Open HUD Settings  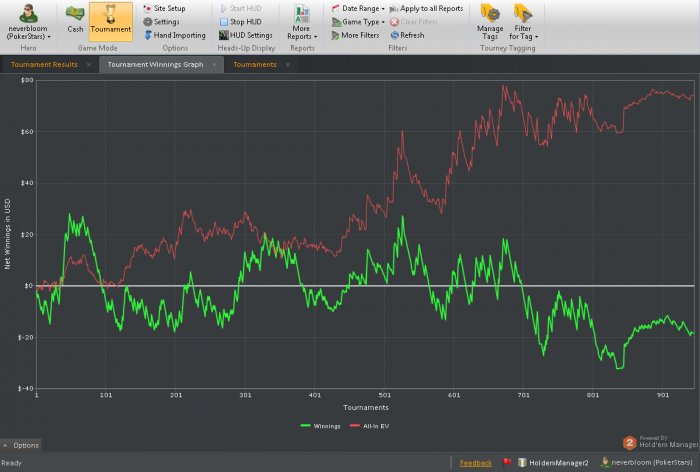(x=250, y=35)
